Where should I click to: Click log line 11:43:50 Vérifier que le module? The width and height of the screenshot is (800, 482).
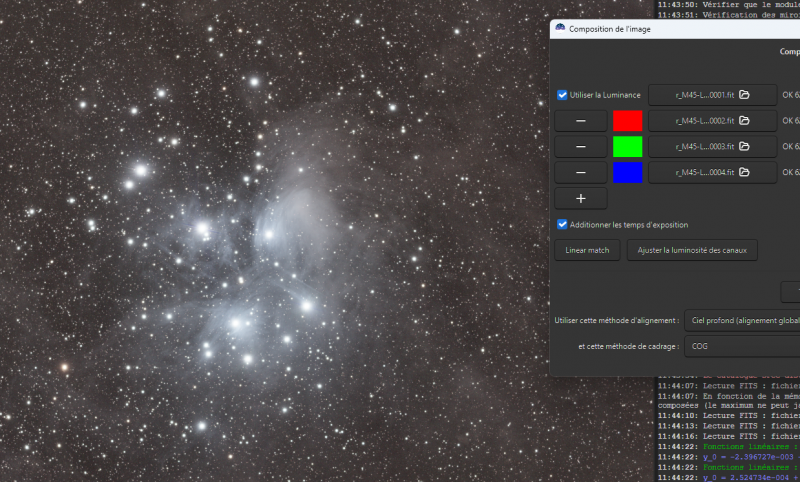[729, 5]
